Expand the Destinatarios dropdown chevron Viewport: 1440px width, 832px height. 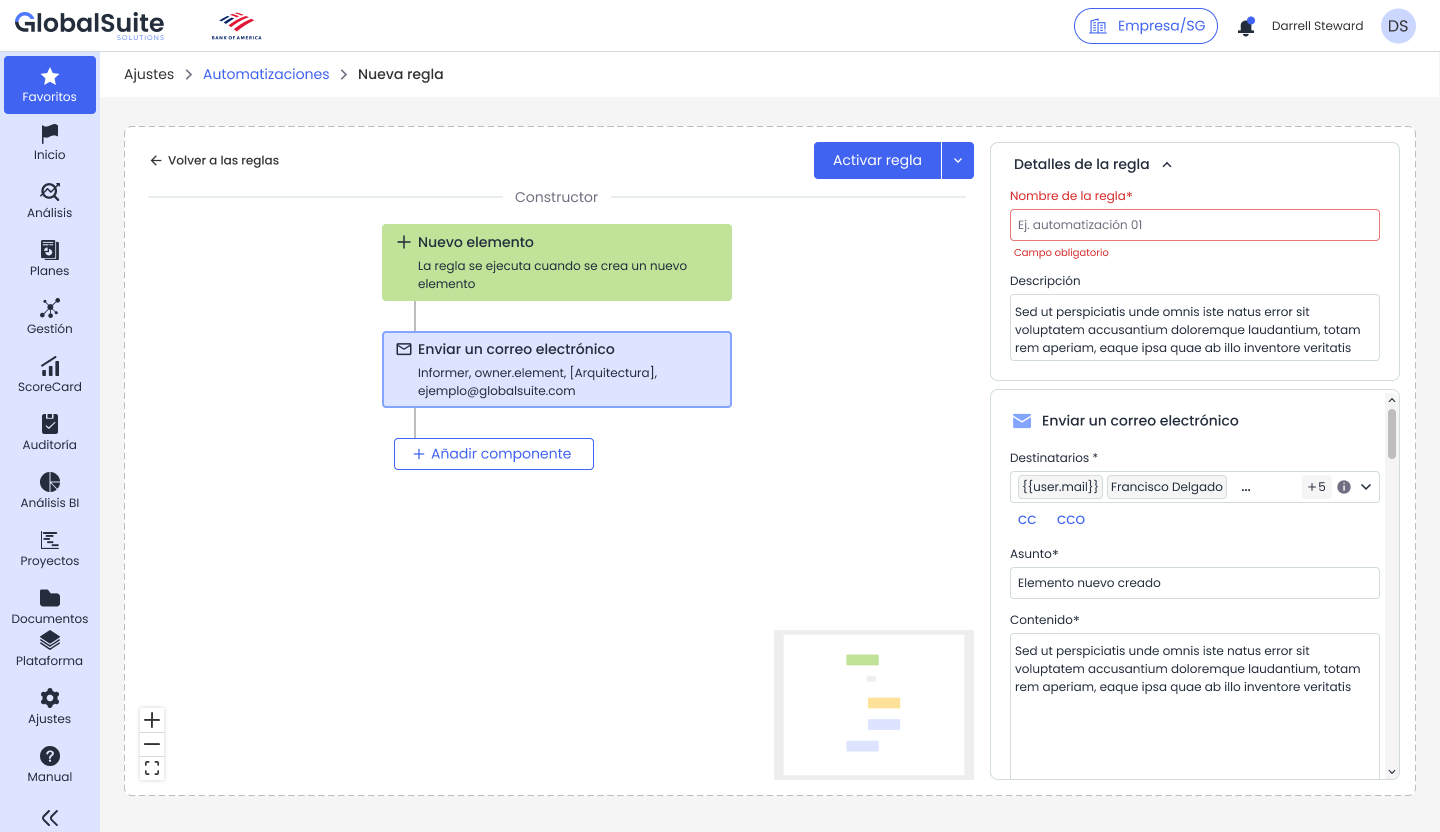click(1366, 487)
